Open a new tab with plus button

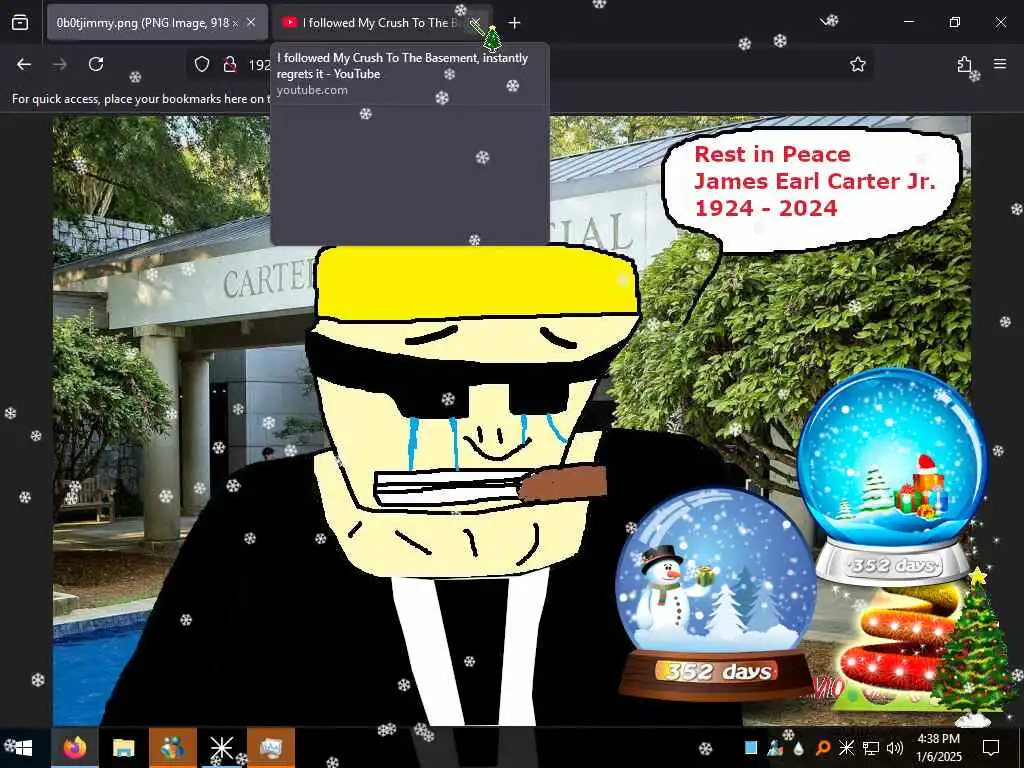click(515, 23)
